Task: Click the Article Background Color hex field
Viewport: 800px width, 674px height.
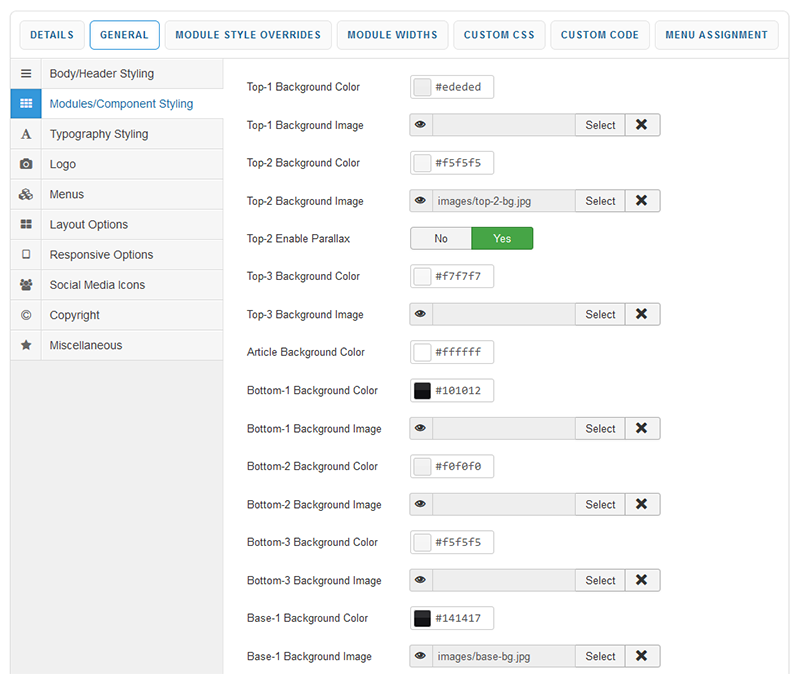Action: click(460, 353)
